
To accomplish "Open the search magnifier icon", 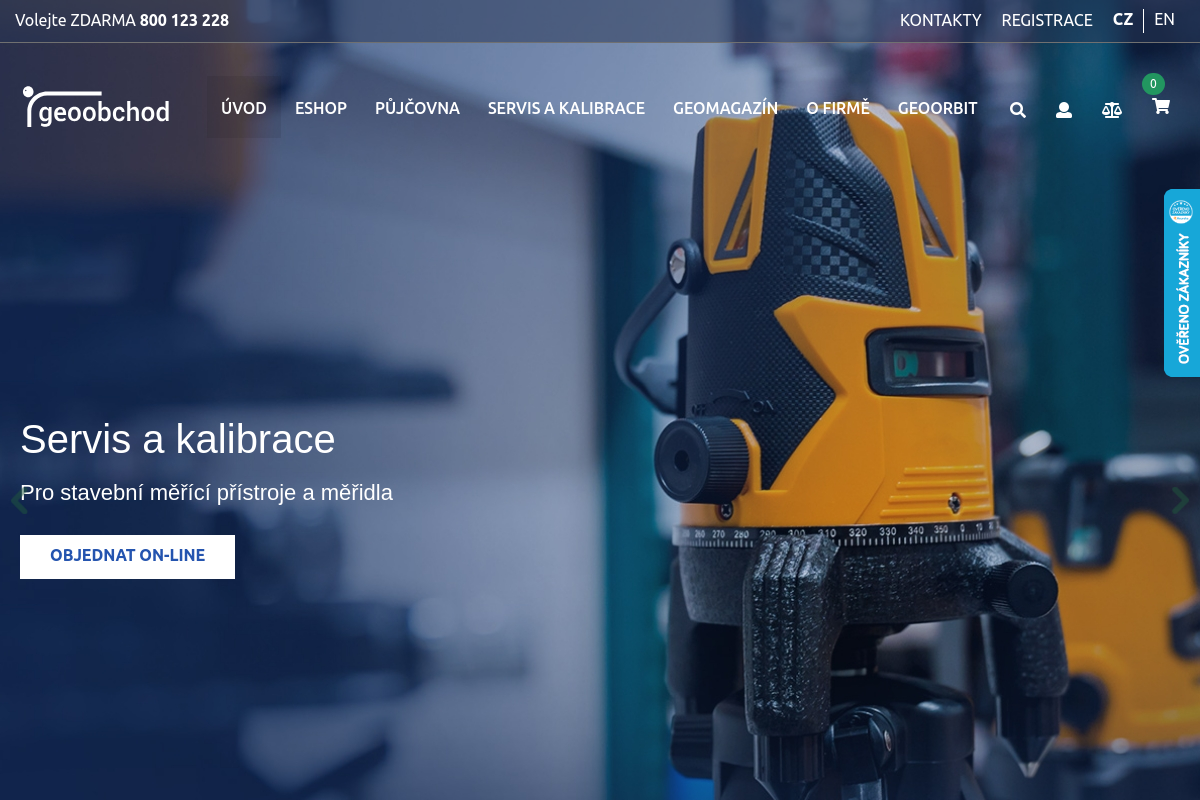I will point(1017,110).
